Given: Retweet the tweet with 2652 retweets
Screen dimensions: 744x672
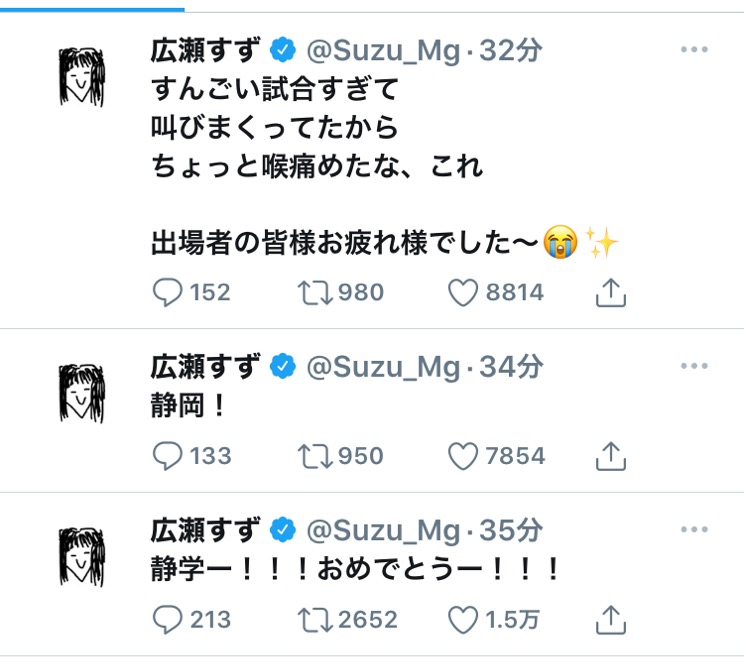Looking at the screenshot, I should 316,619.
